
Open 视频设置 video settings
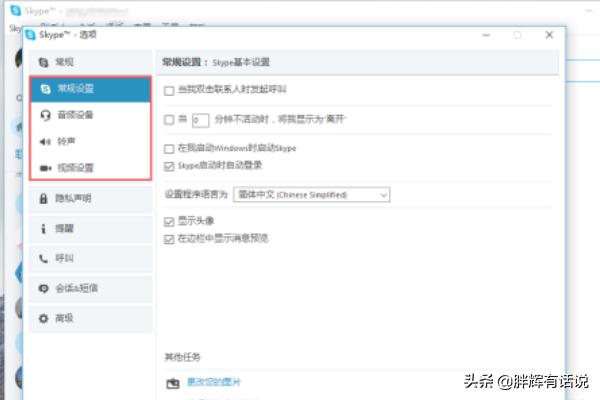(x=91, y=168)
